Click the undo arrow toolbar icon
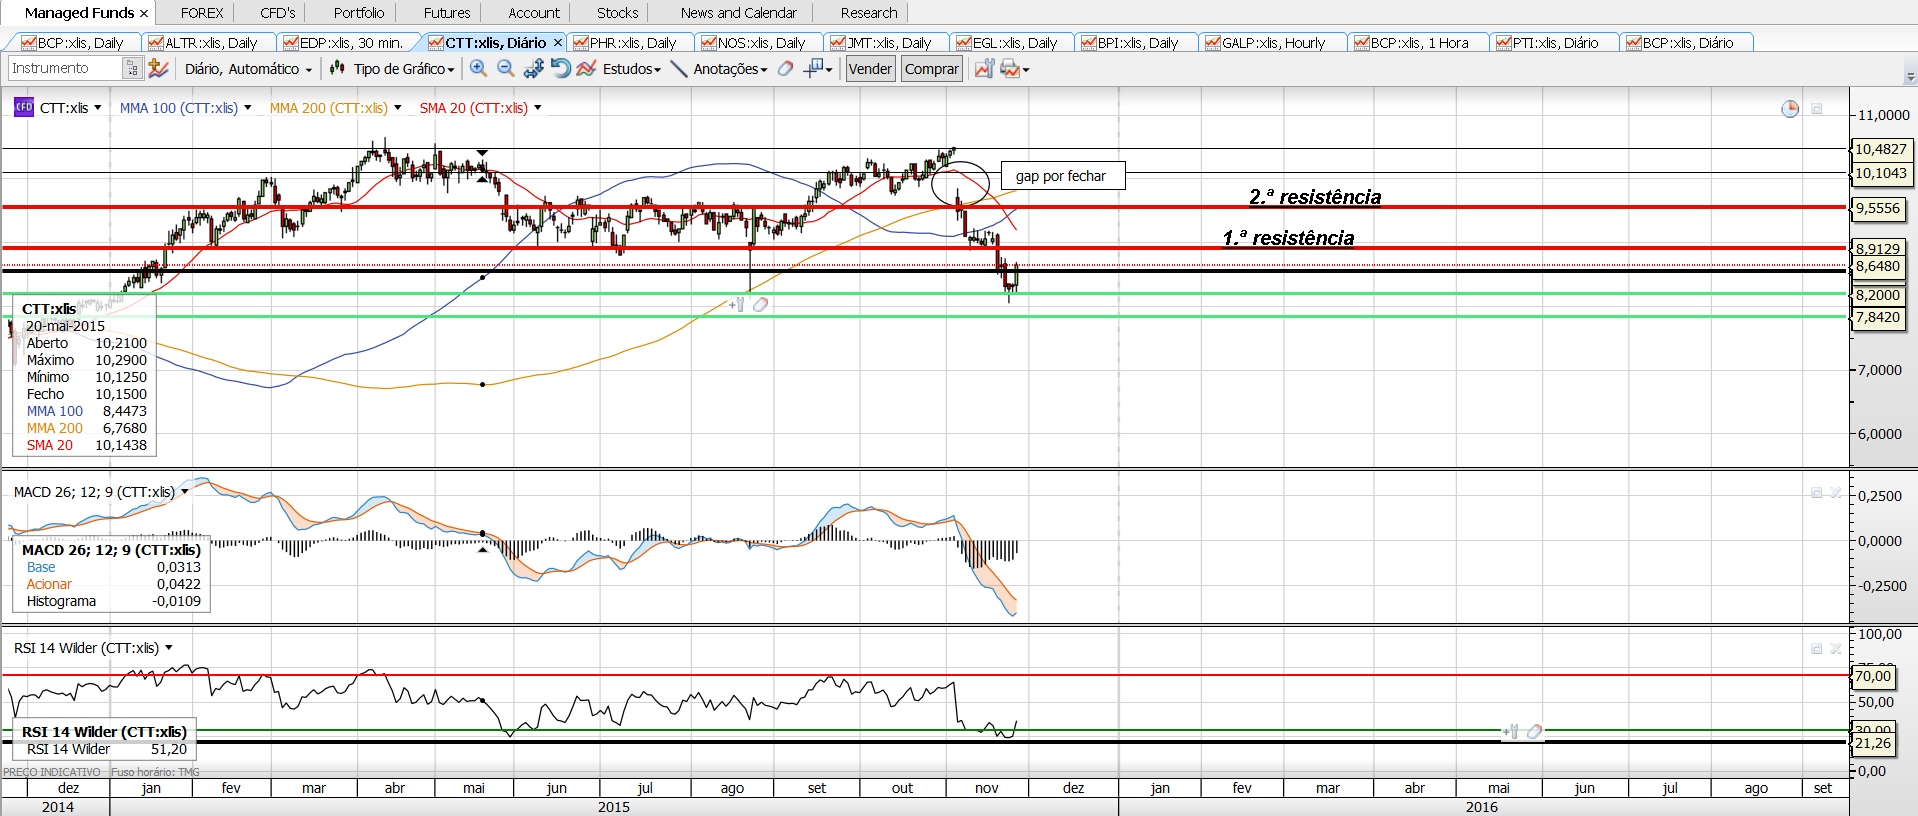The image size is (1918, 816). [560, 68]
